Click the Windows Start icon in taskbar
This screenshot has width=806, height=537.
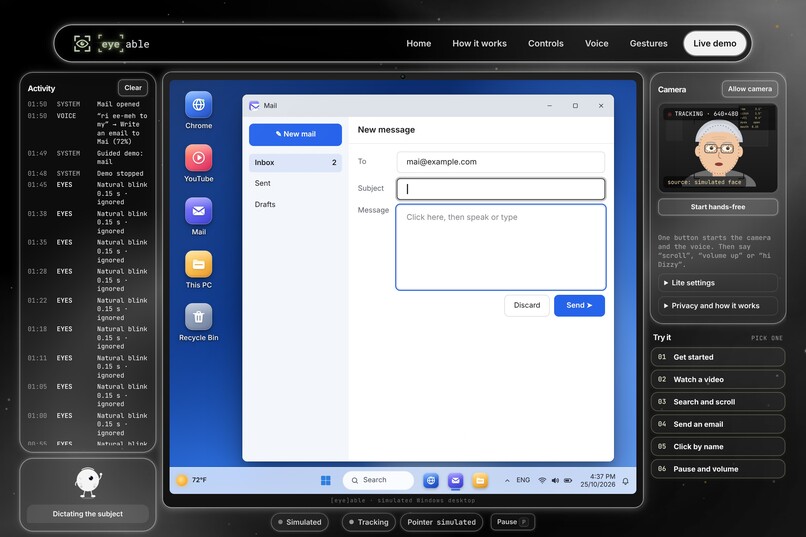tap(325, 480)
